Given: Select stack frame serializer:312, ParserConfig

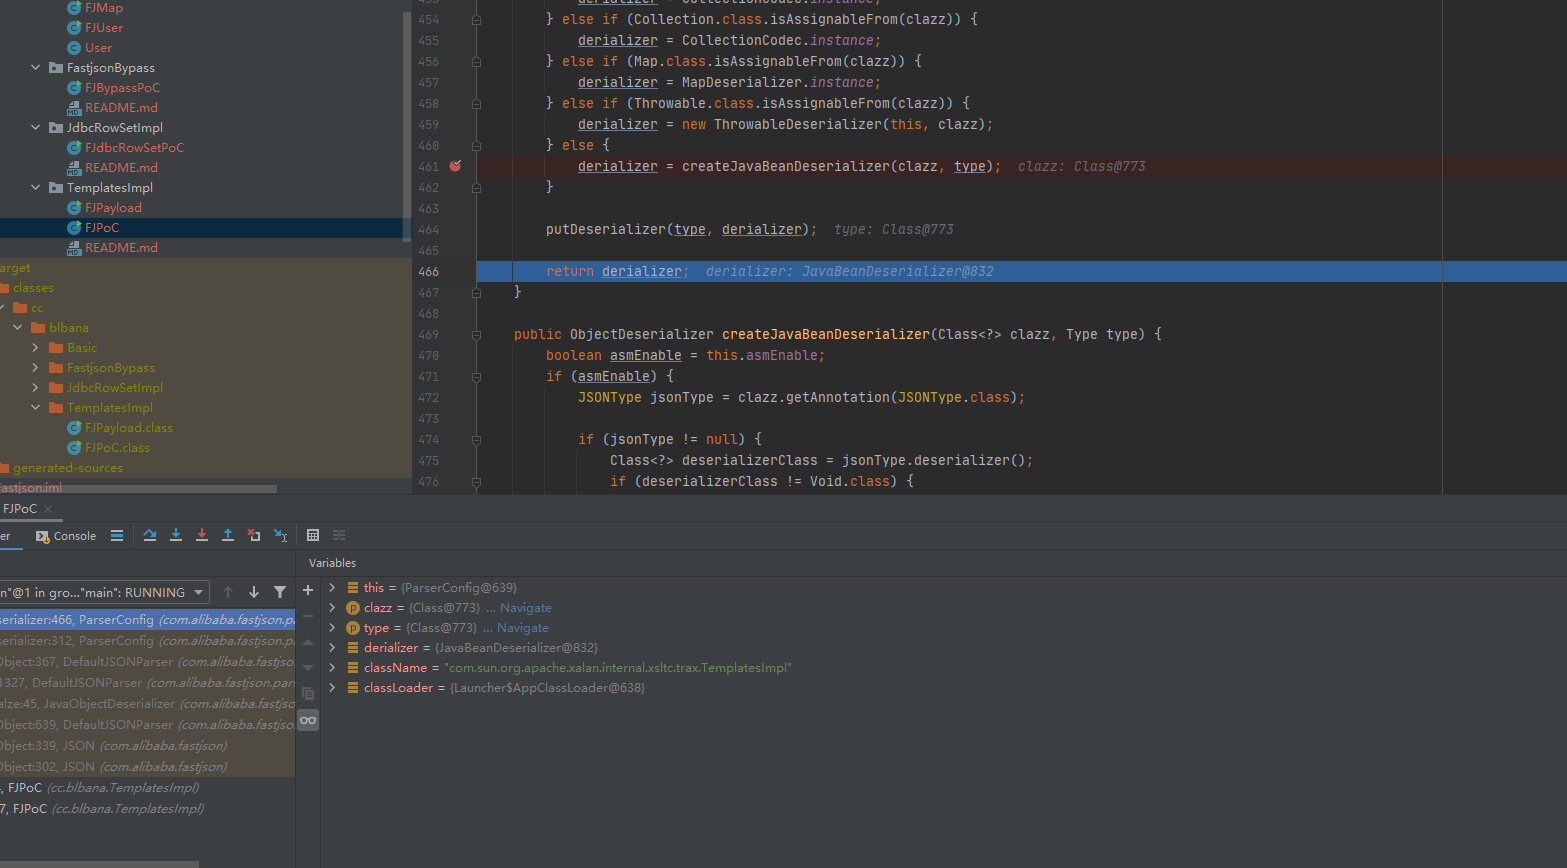Looking at the screenshot, I should 147,641.
